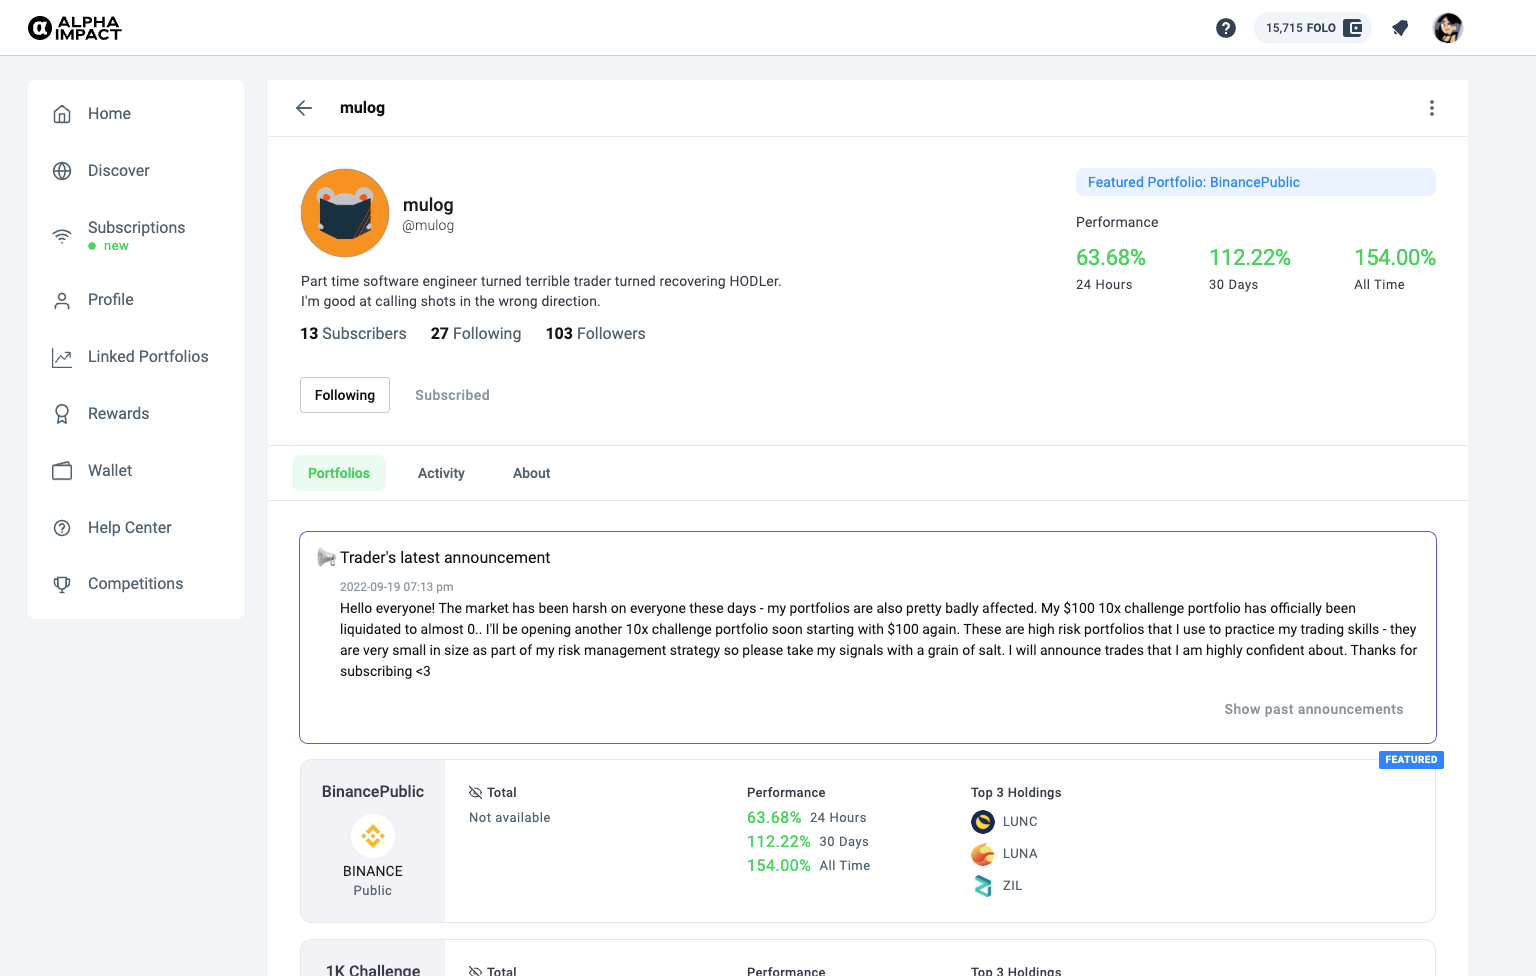Switch to the Activity tab

[x=441, y=473]
